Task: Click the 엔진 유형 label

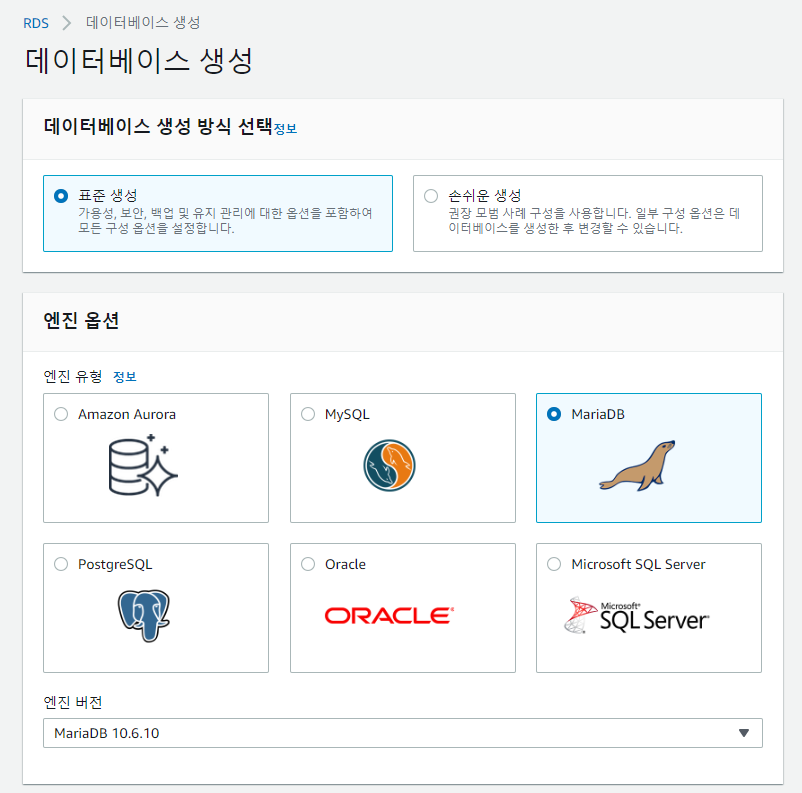Action: click(x=73, y=377)
